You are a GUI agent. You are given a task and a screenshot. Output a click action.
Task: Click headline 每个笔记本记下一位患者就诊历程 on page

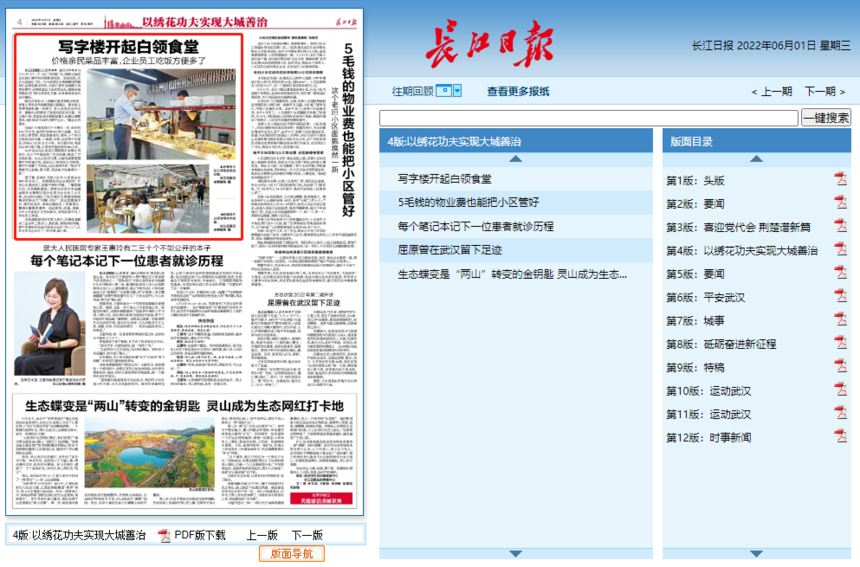[x=127, y=260]
